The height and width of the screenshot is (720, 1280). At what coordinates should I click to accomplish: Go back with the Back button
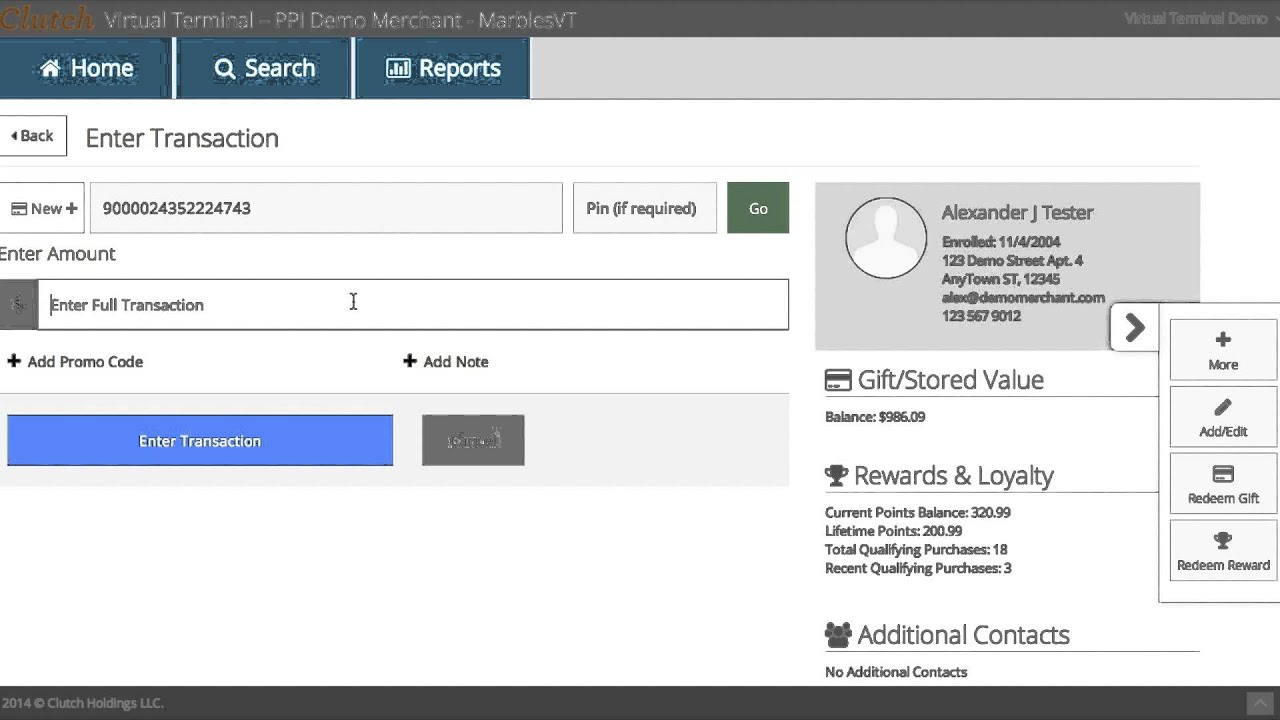33,136
